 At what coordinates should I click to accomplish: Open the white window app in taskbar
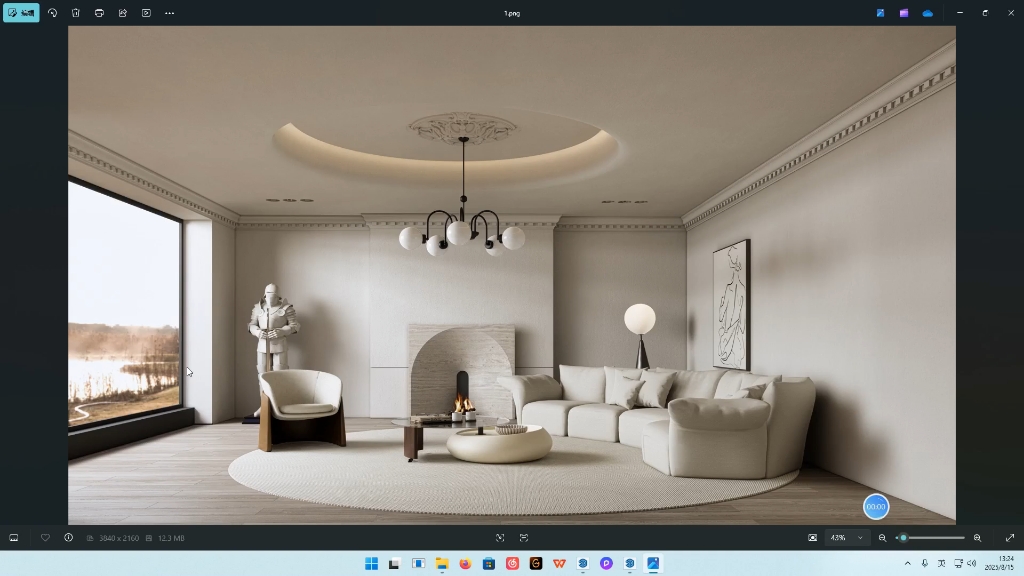click(419, 564)
